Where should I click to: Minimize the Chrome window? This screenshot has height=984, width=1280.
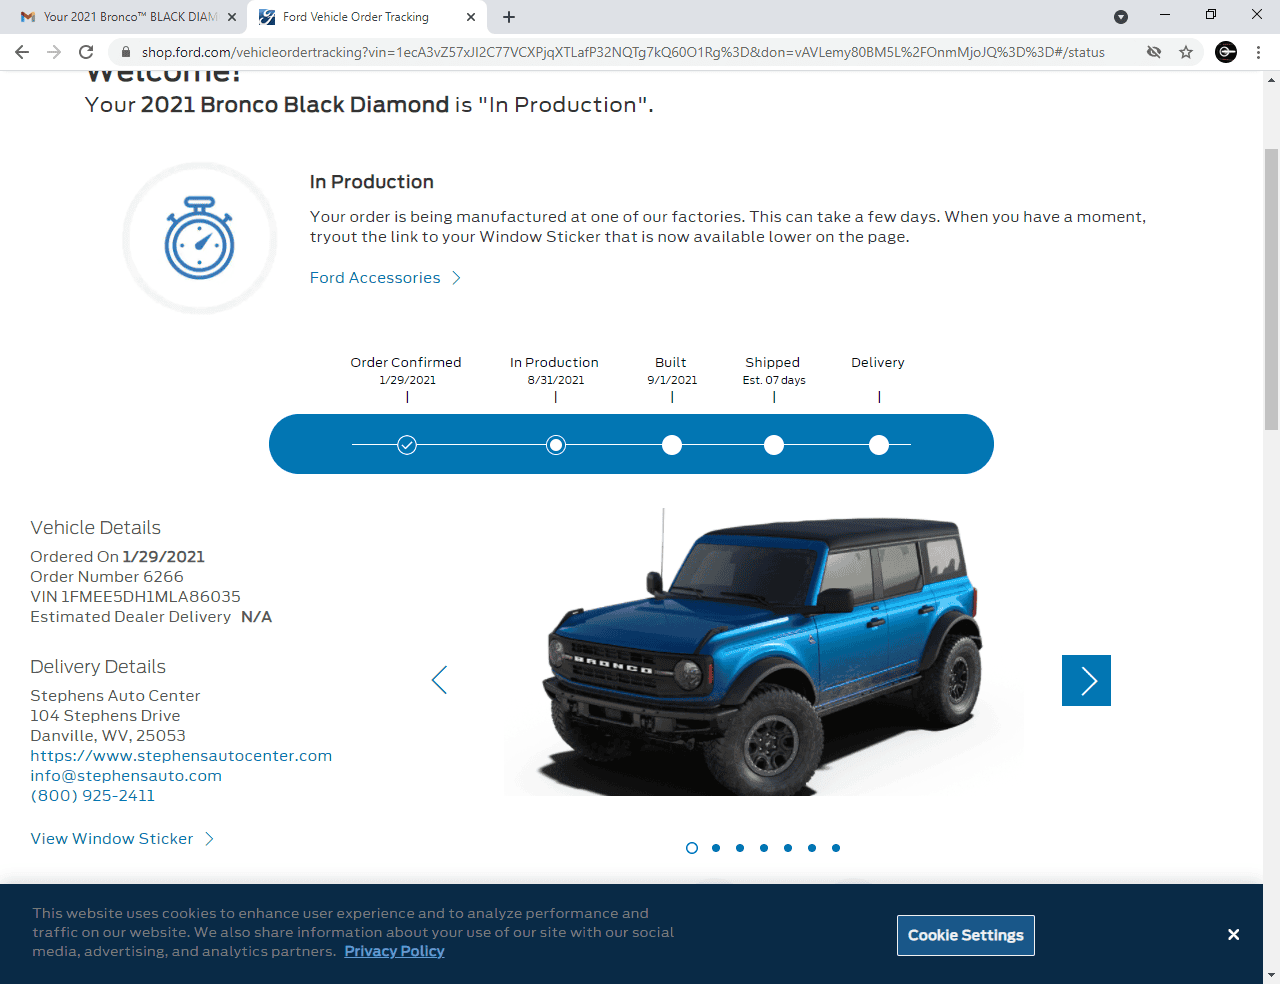[x=1165, y=15]
